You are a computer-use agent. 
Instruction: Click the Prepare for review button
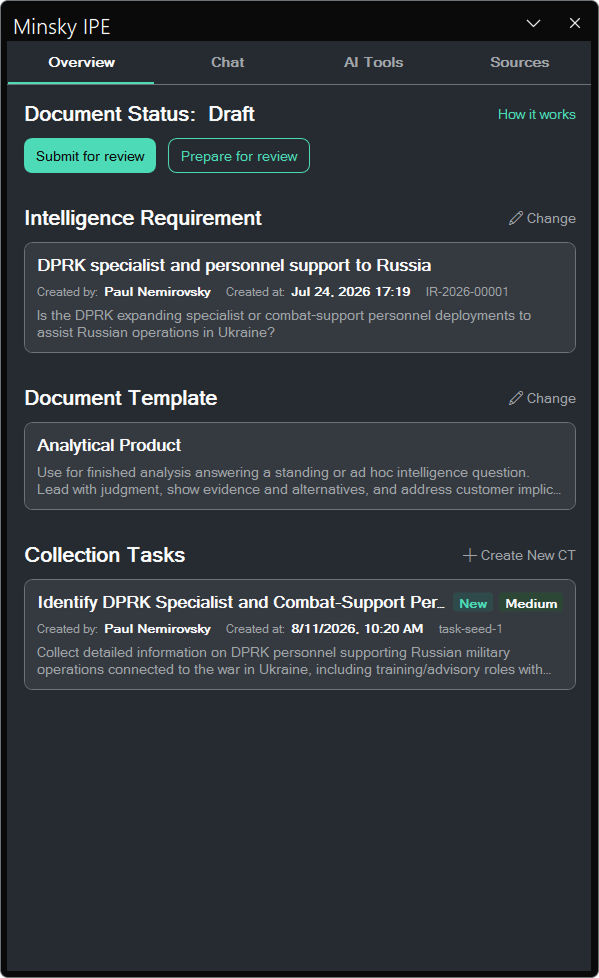coord(239,156)
